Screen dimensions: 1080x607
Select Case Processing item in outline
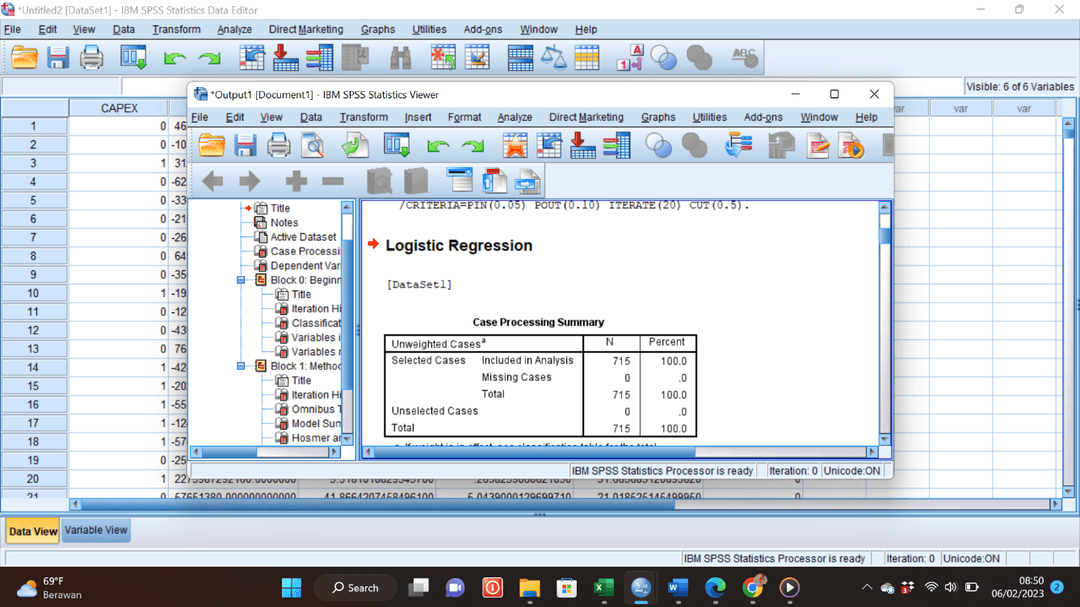click(x=304, y=251)
